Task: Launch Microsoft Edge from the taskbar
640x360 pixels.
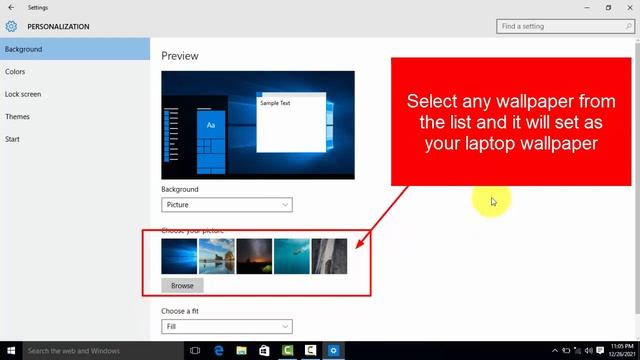Action: click(x=219, y=351)
